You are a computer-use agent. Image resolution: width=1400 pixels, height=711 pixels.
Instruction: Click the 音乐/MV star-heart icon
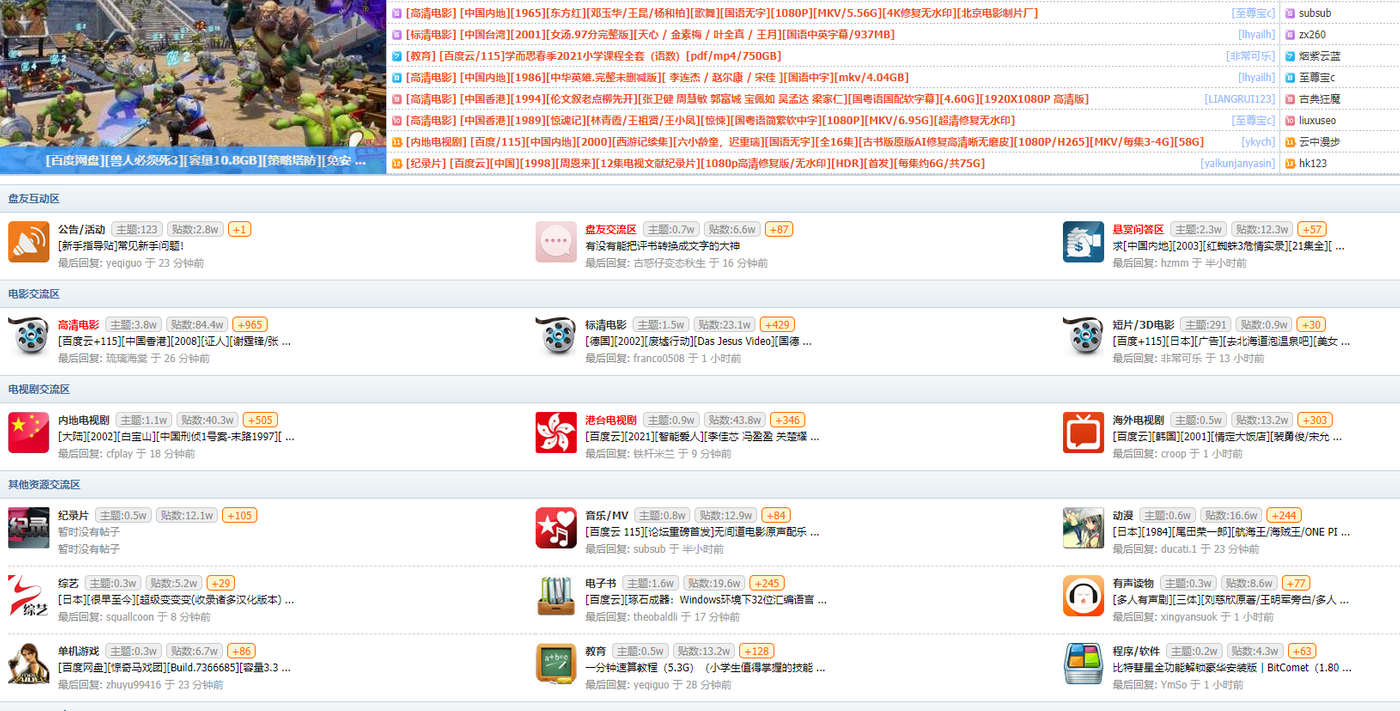click(x=555, y=528)
